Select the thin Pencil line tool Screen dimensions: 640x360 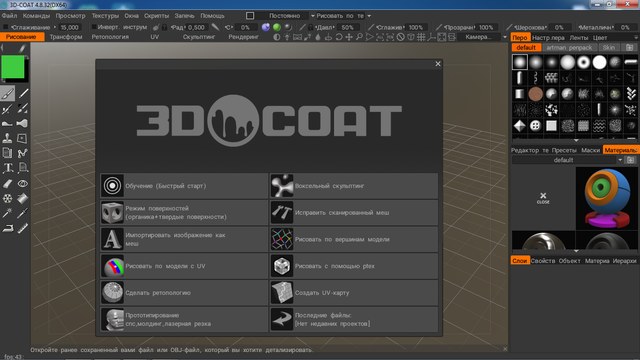click(x=23, y=94)
